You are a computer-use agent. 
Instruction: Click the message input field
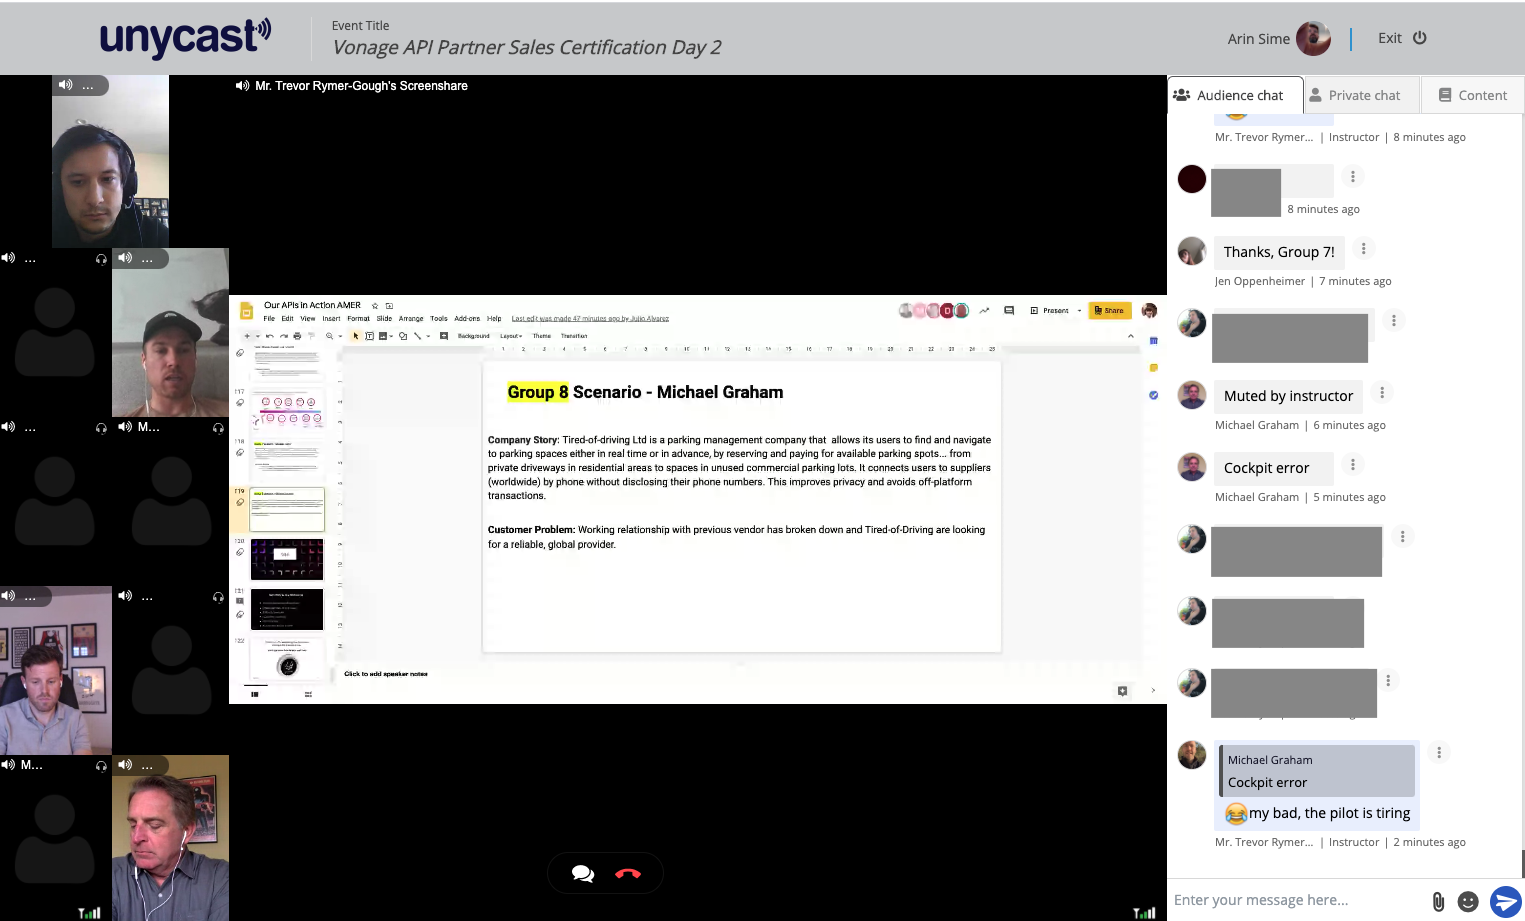click(1295, 900)
